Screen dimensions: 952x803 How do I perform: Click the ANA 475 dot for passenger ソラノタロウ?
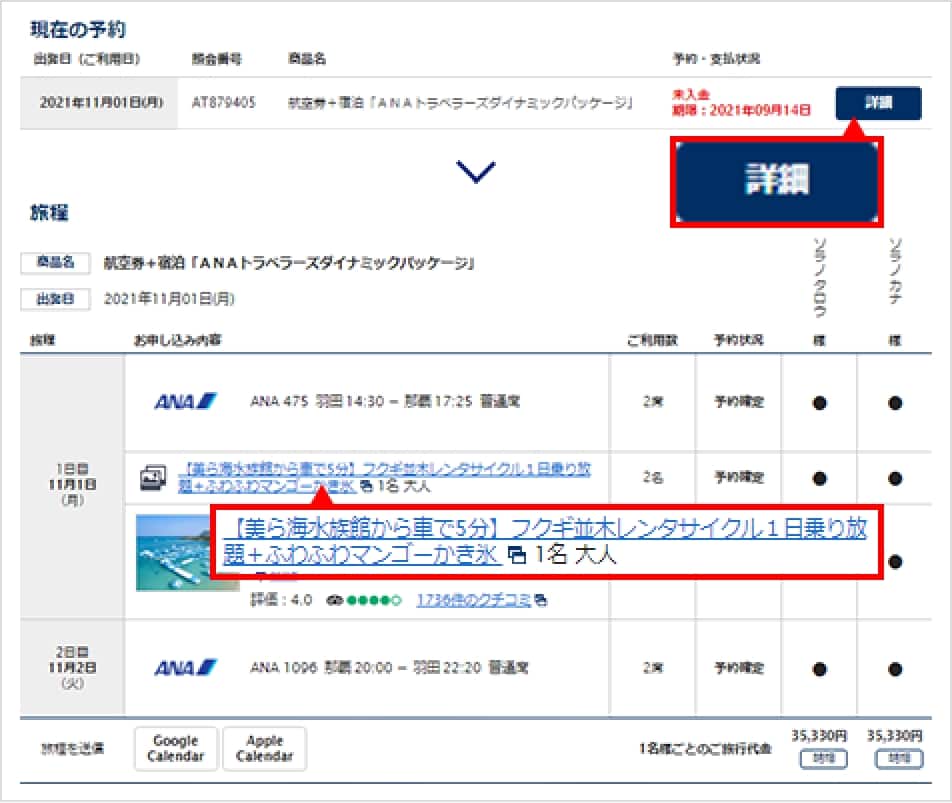point(819,403)
